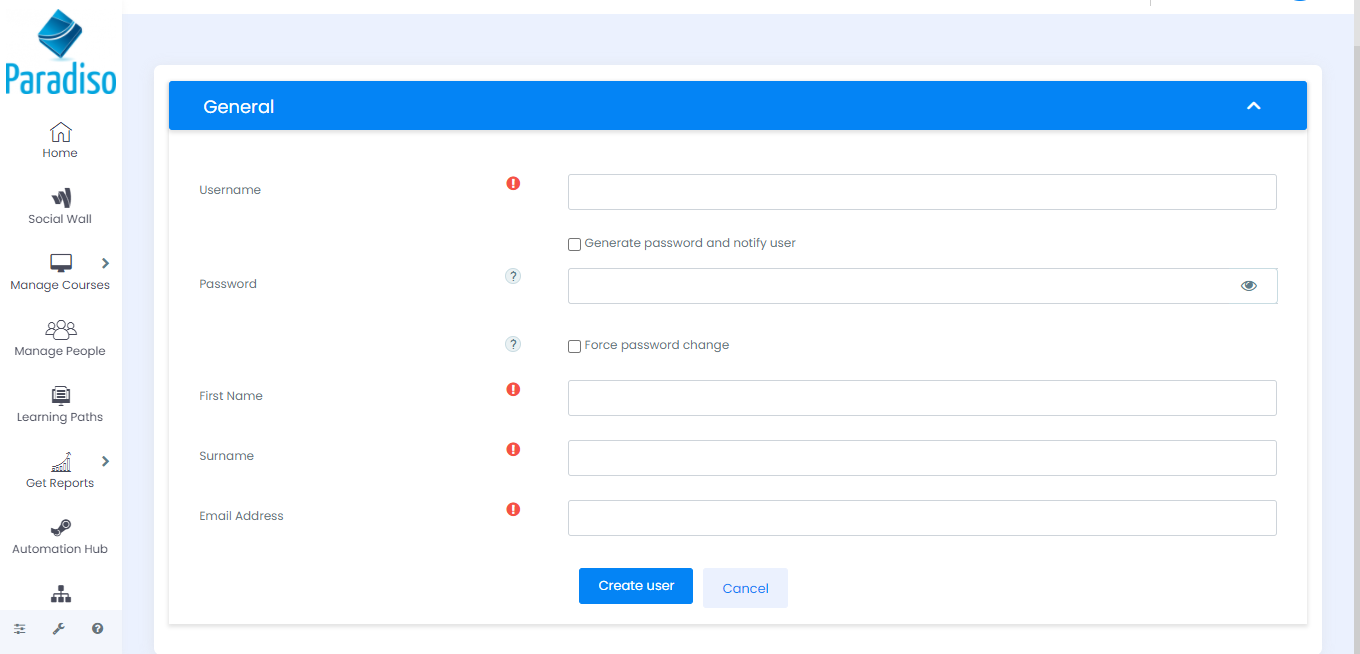
Task: Click the Paradiso logo
Action: pos(60,52)
